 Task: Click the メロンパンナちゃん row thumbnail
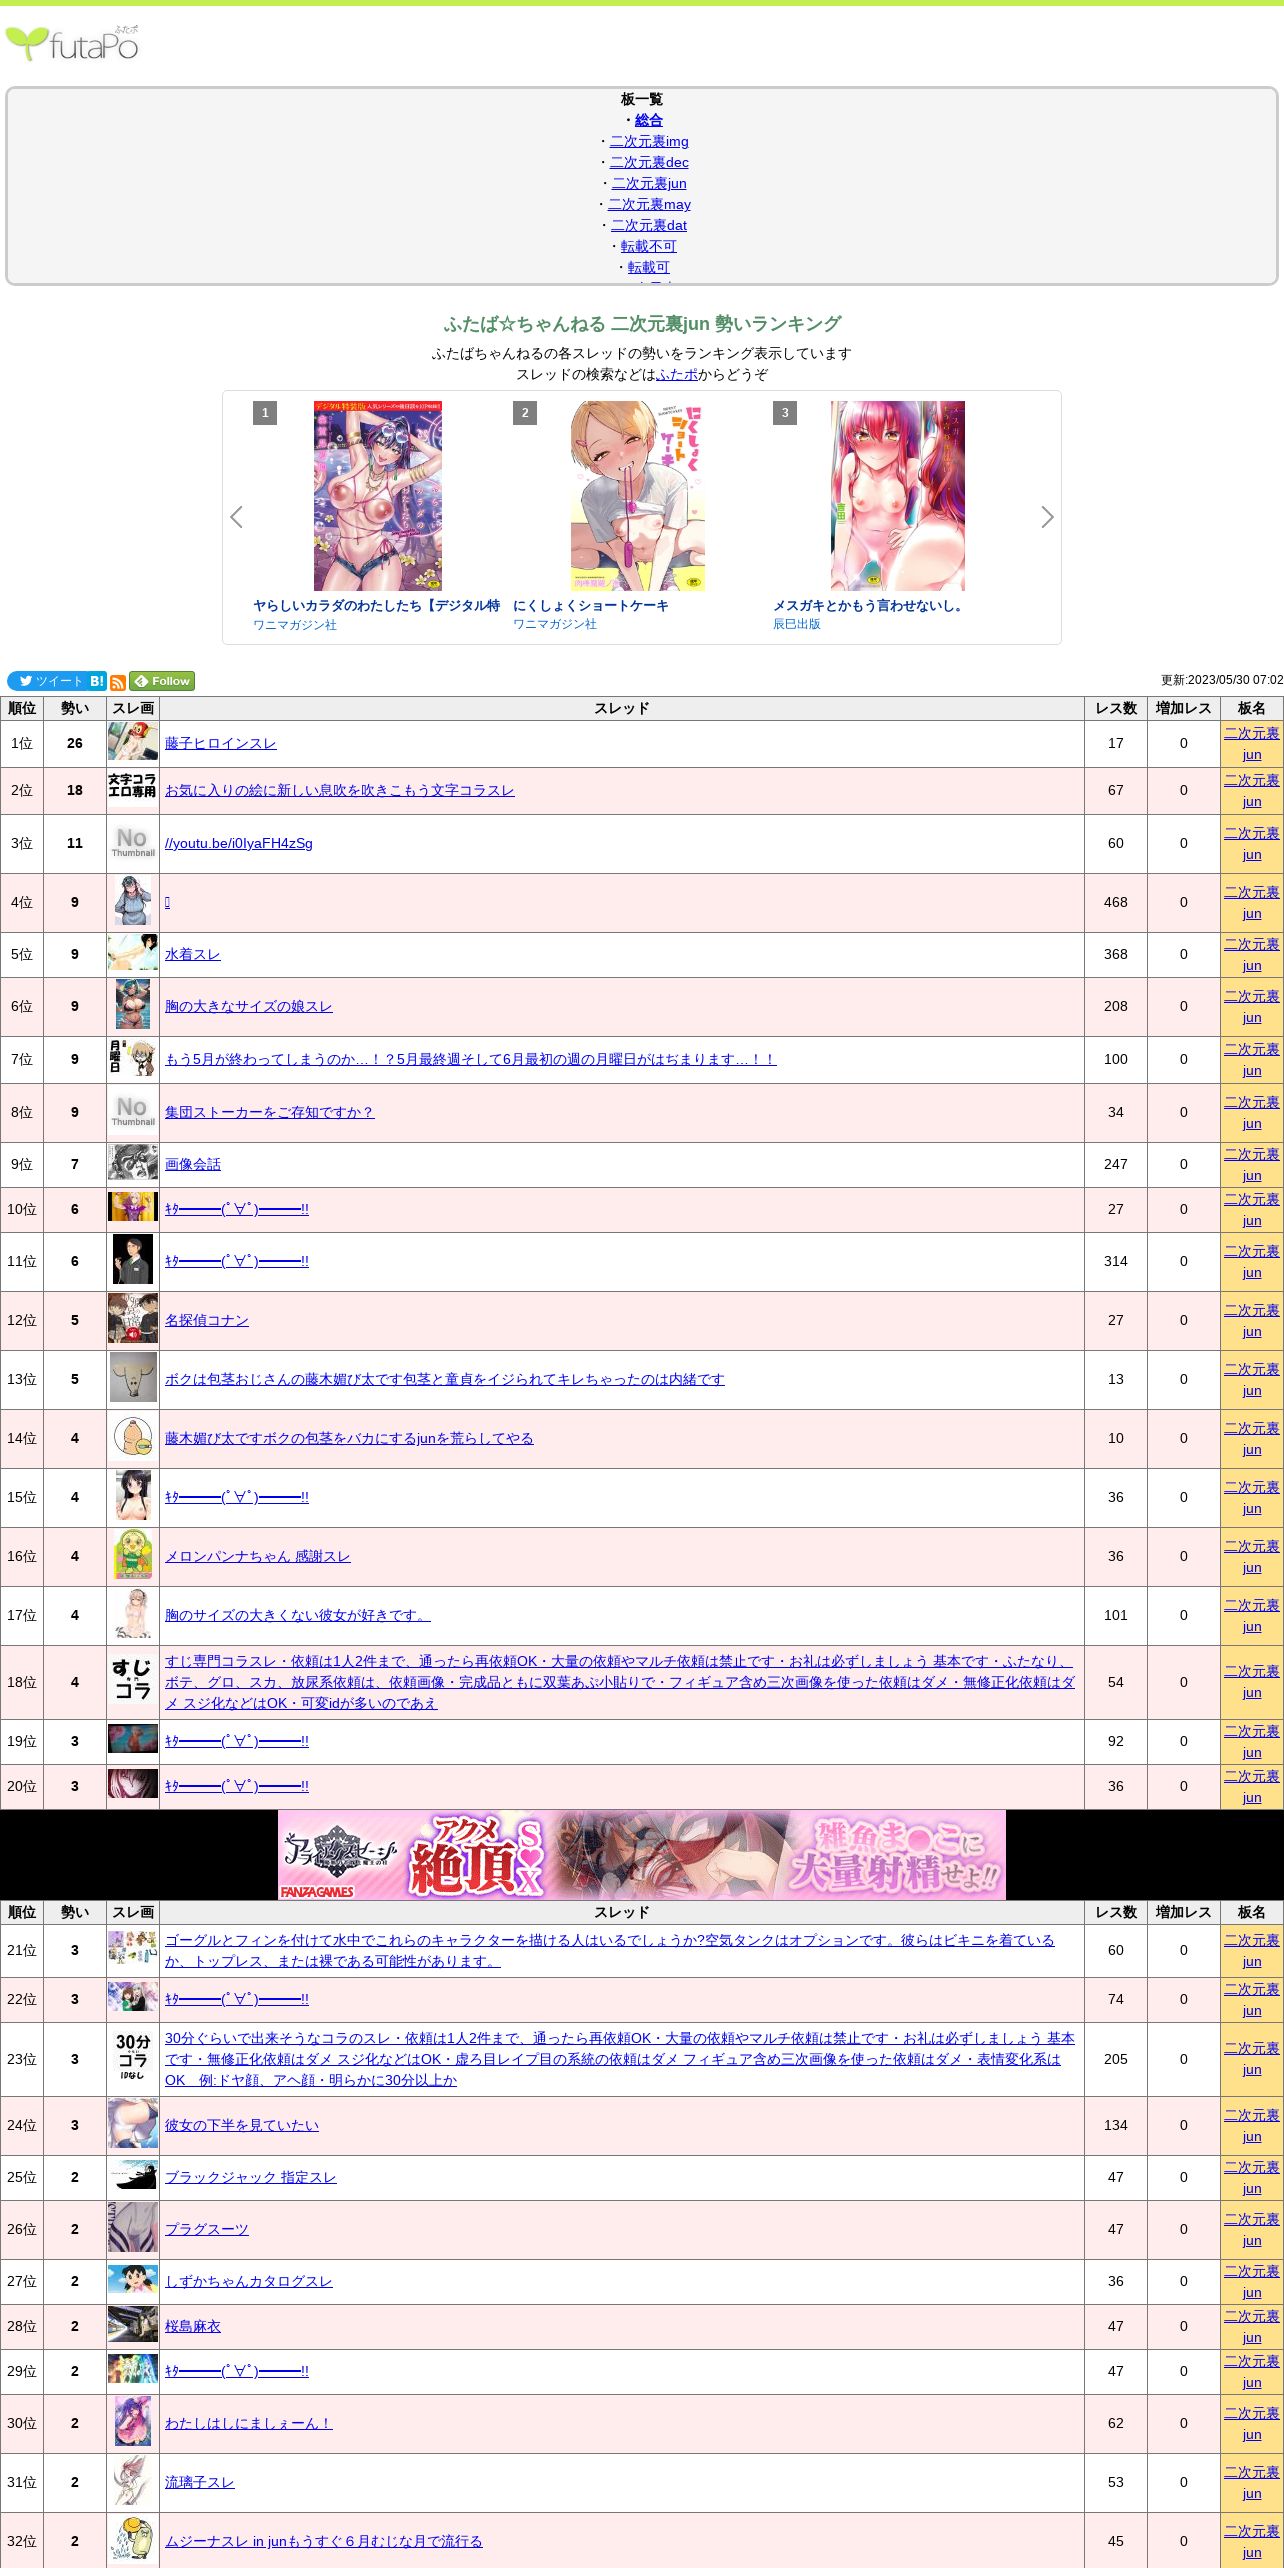(133, 1555)
